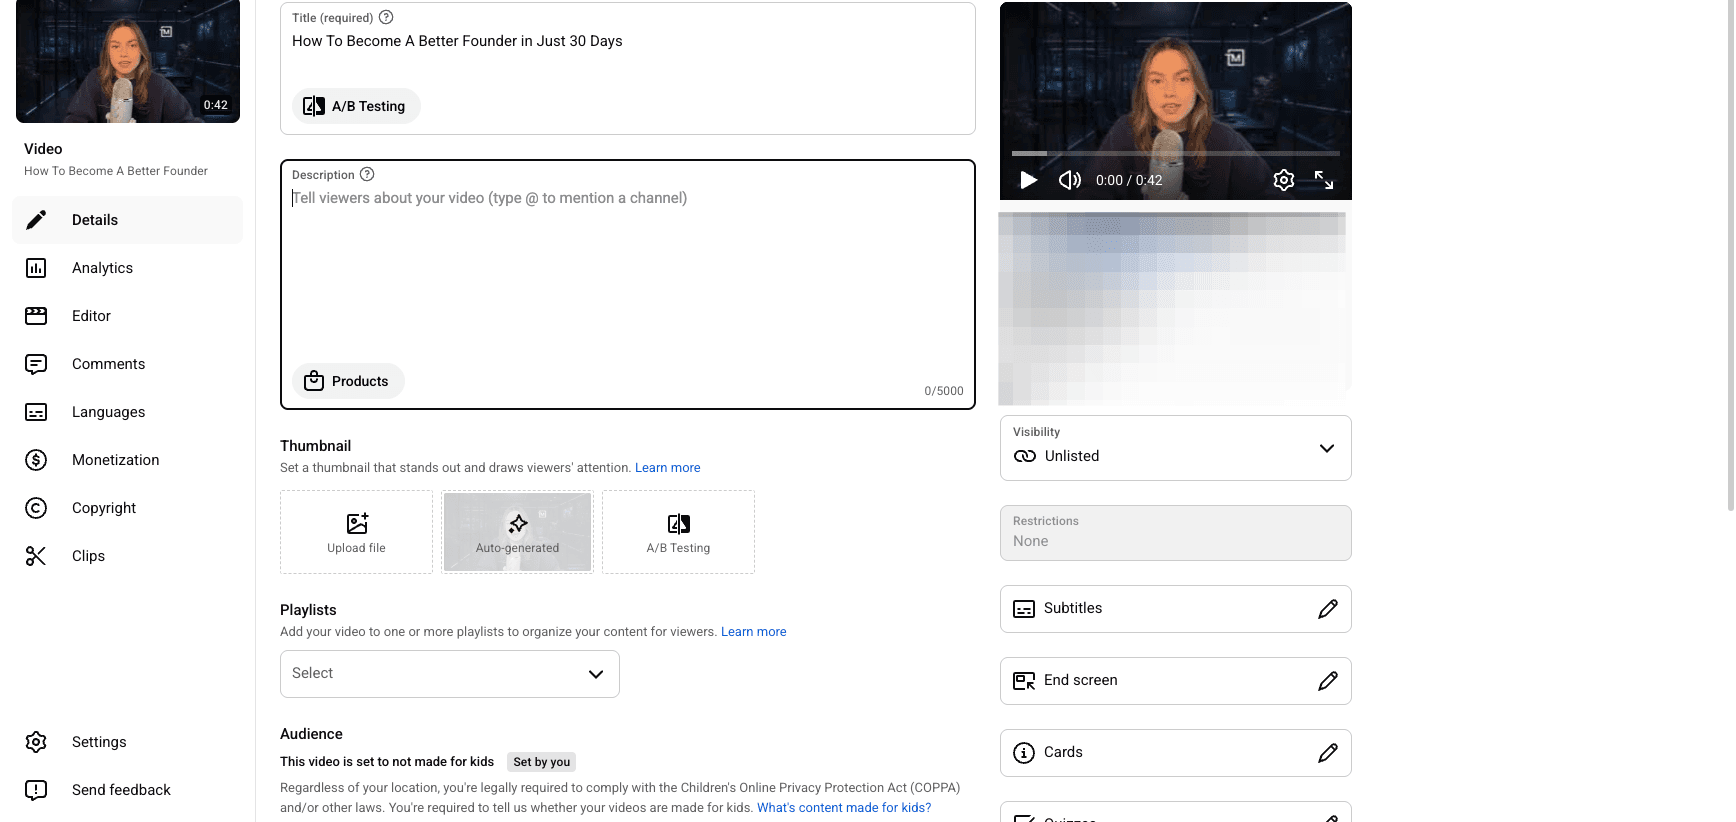Play the video preview

tap(1028, 180)
